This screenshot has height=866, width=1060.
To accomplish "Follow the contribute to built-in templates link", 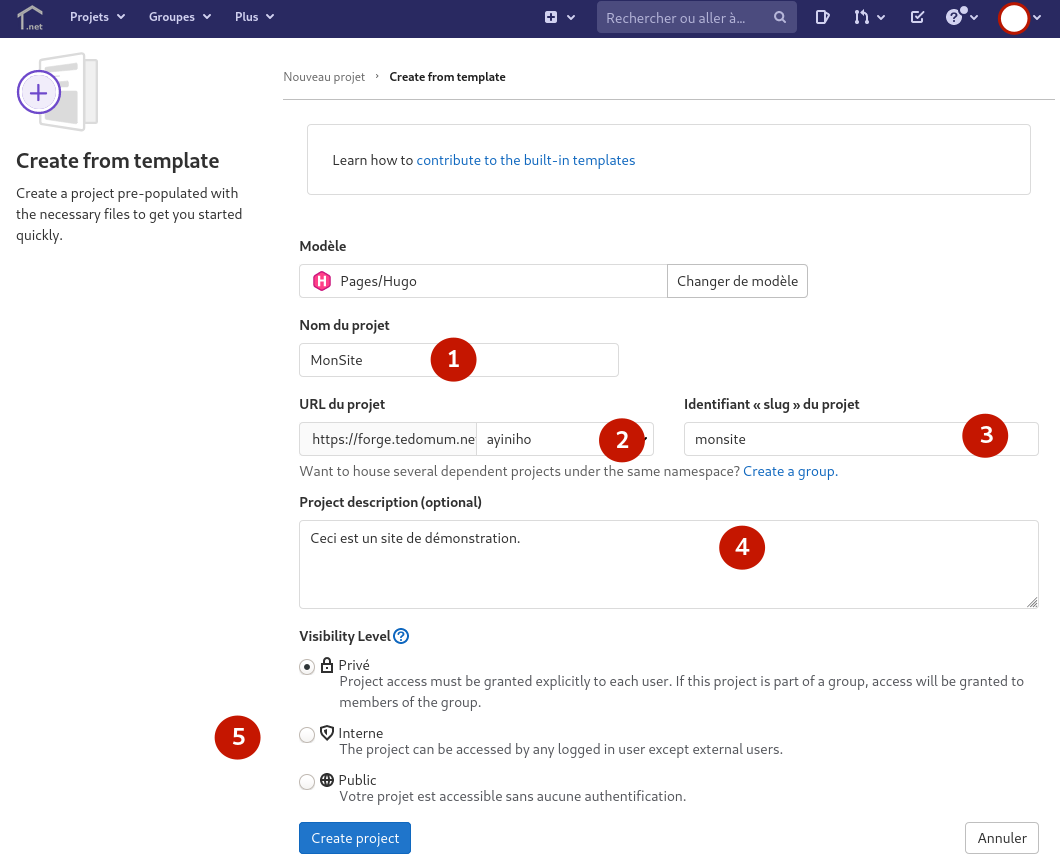I will 525,160.
